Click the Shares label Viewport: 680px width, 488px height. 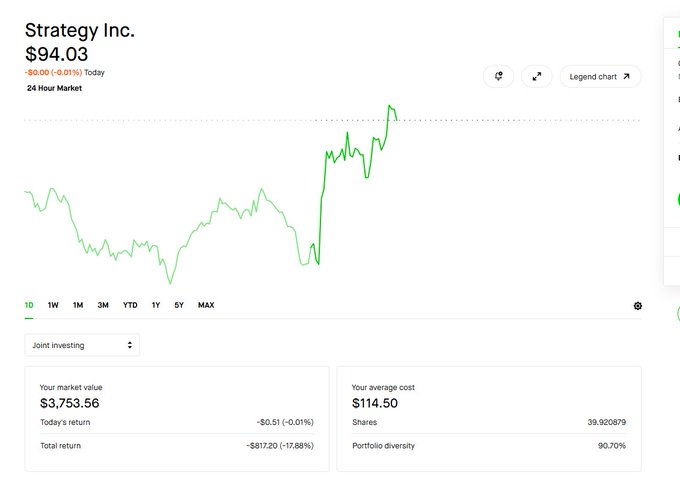click(x=365, y=422)
